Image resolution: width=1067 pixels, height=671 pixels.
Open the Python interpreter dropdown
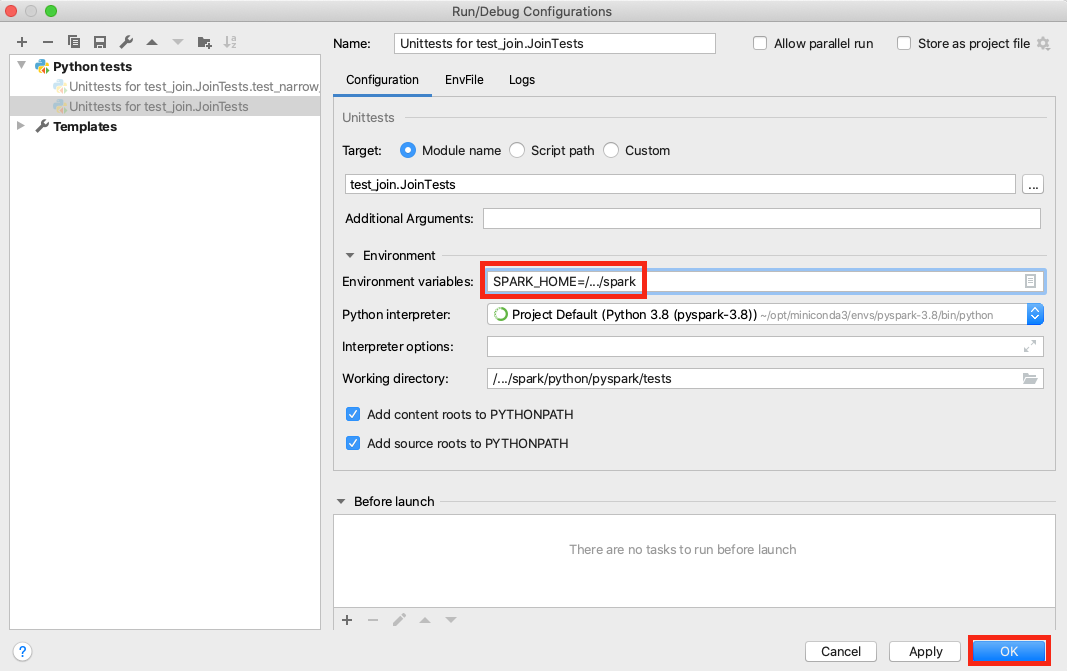point(1036,313)
